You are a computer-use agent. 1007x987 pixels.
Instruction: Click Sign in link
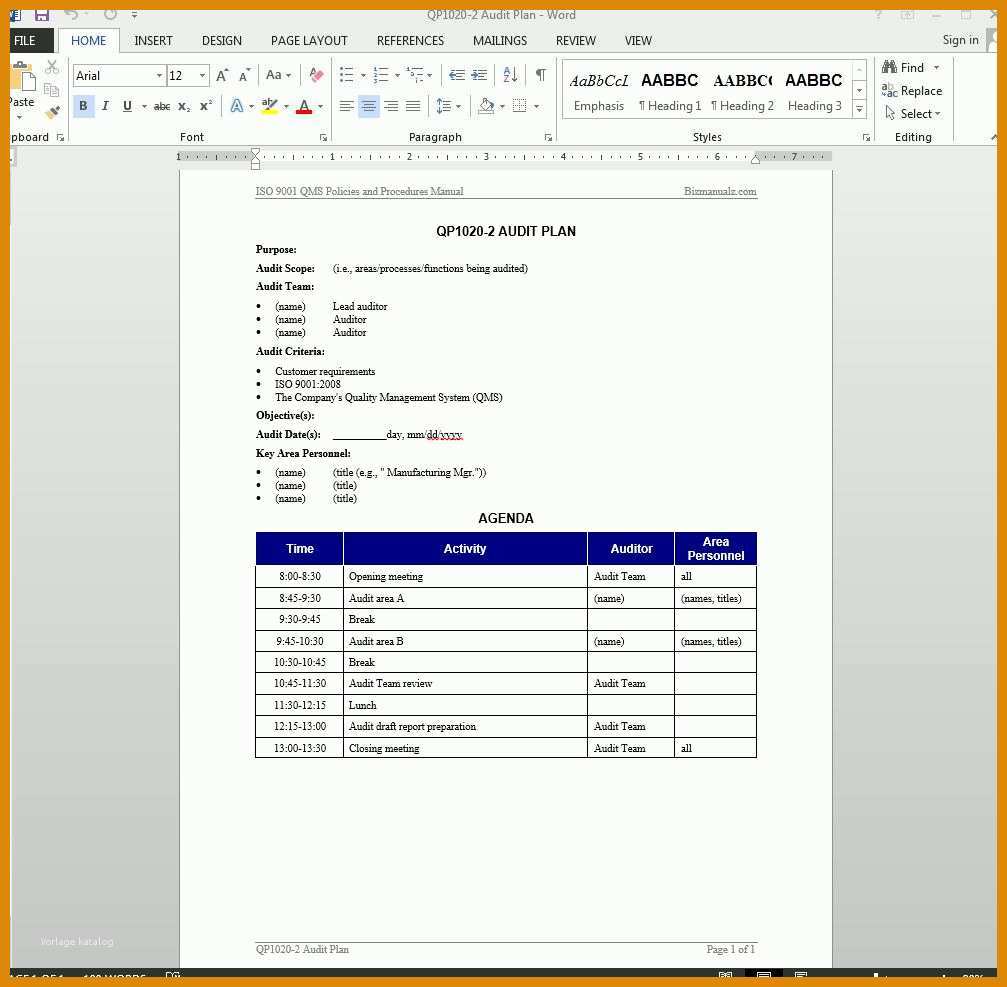tap(960, 40)
